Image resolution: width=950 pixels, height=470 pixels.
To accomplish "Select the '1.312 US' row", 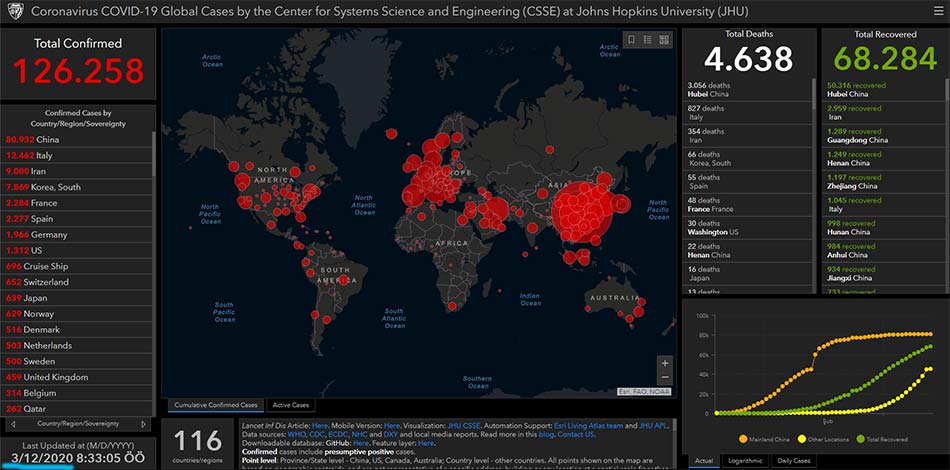I will [76, 250].
